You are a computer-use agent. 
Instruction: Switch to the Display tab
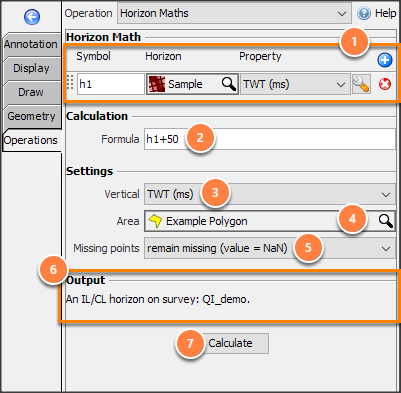[x=31, y=68]
